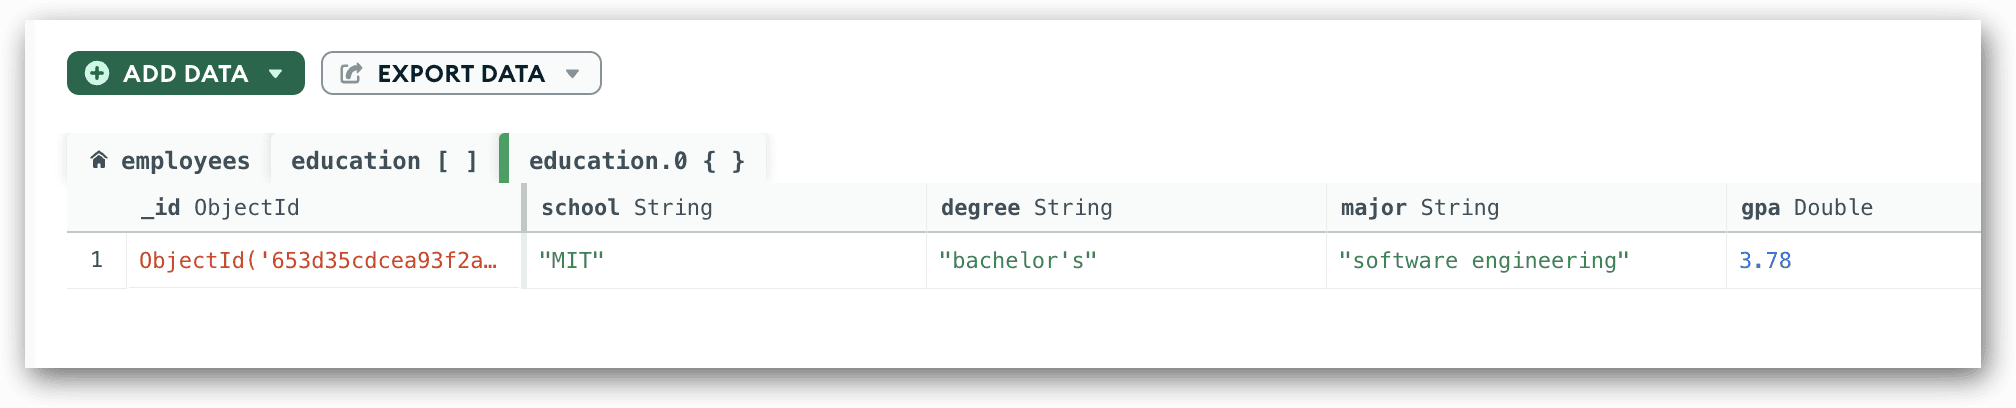The width and height of the screenshot is (2016, 408).
Task: Open the Add Data dropdown arrow
Action: [276, 74]
